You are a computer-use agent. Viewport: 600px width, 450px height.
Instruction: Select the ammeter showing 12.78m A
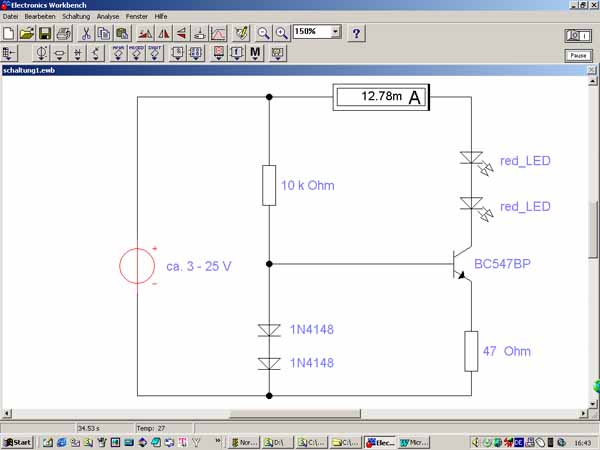[381, 97]
